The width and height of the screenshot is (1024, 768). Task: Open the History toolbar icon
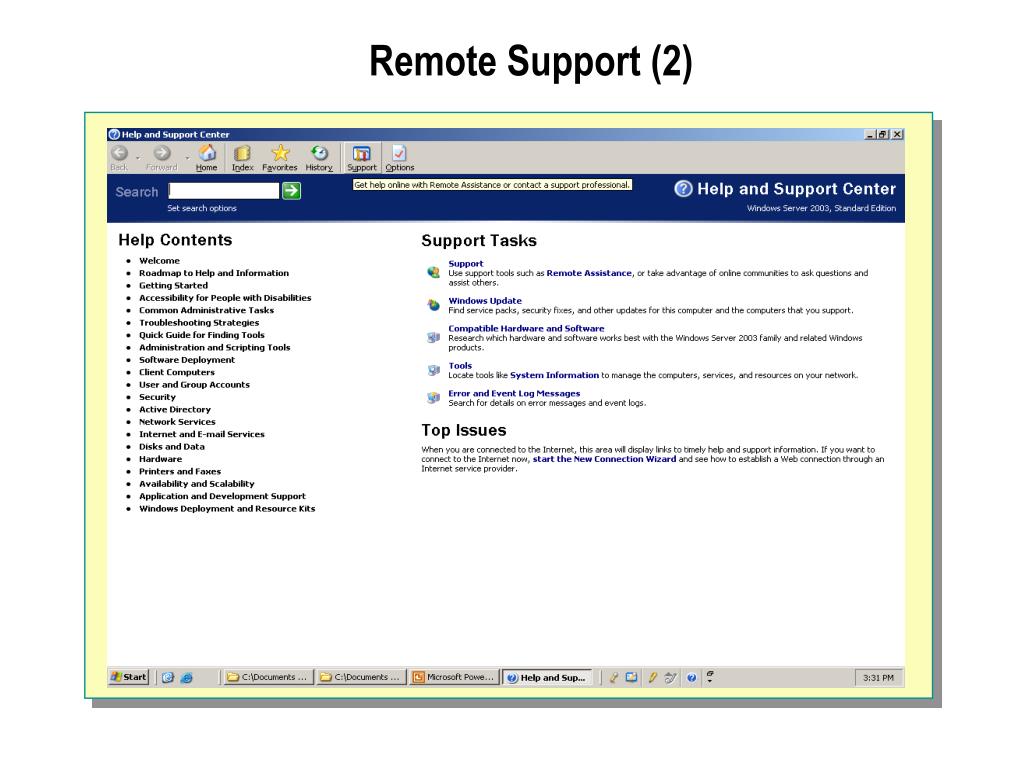pos(319,158)
